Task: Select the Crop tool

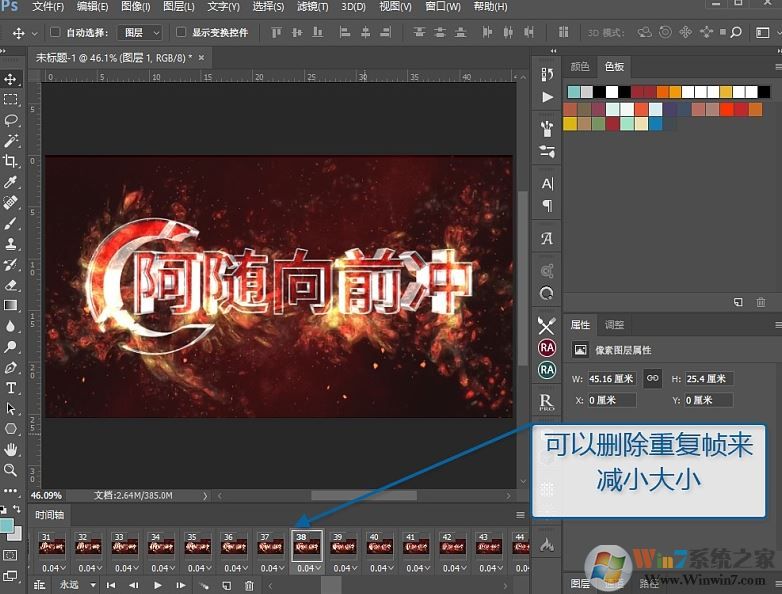Action: pos(11,161)
